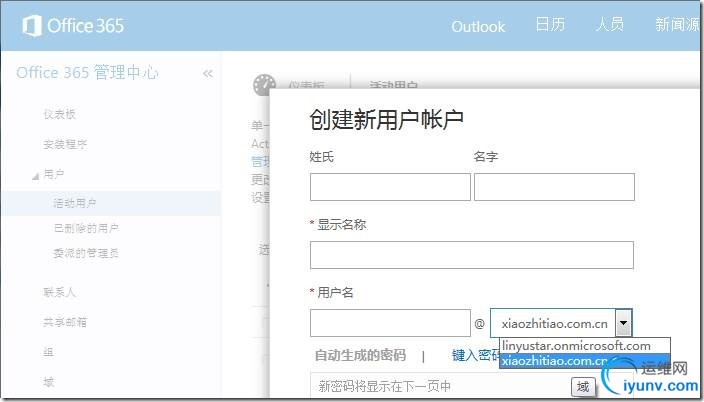Screen dimensions: 704x402
Task: Open 日历 in top navigation
Action: (x=550, y=25)
